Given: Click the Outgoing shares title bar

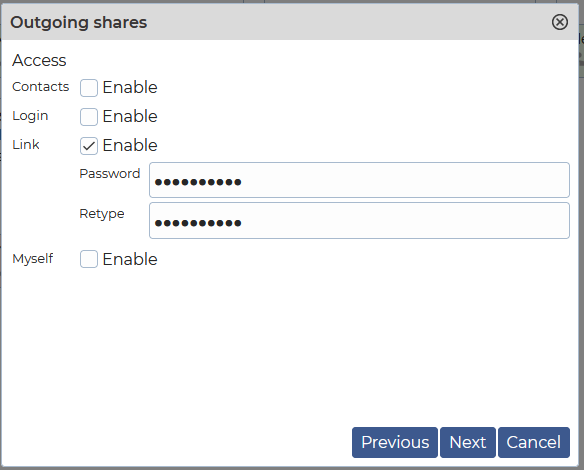Looking at the screenshot, I should point(276,22).
